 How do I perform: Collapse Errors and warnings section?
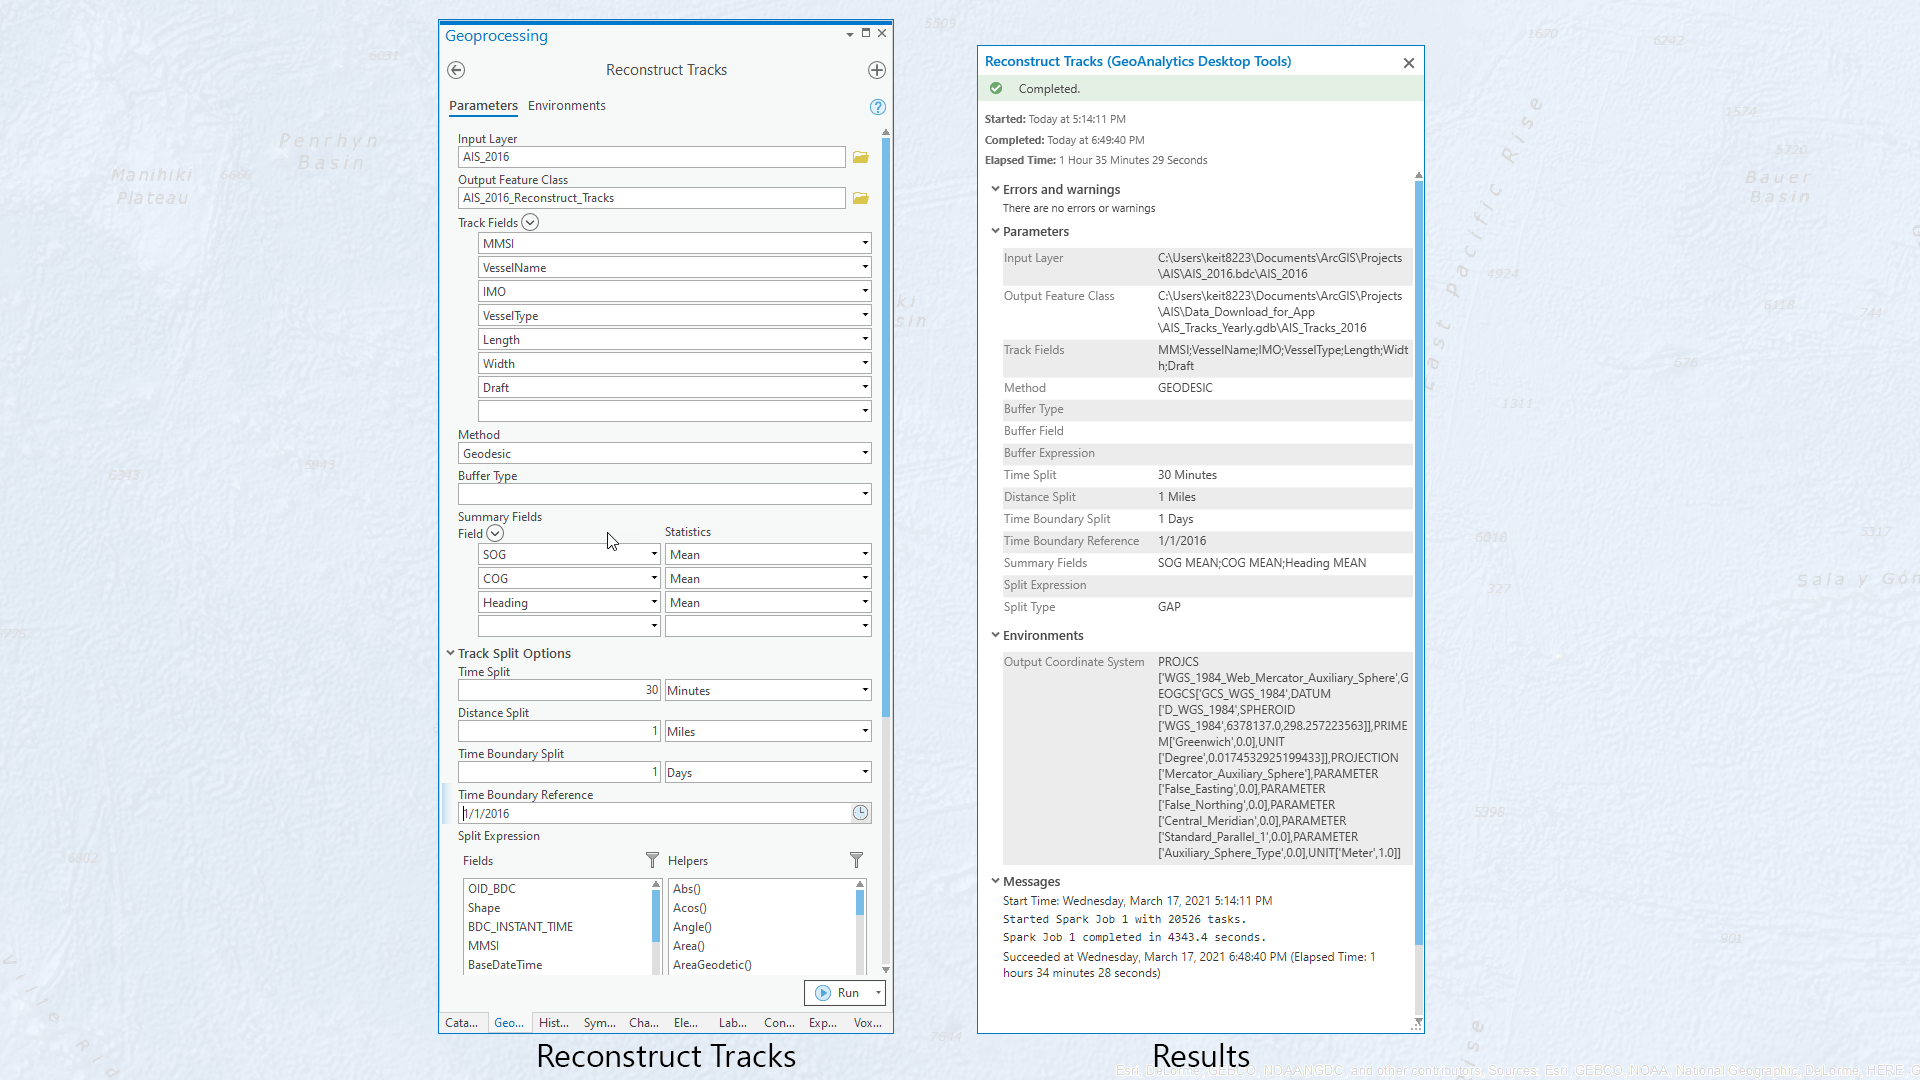pyautogui.click(x=995, y=189)
